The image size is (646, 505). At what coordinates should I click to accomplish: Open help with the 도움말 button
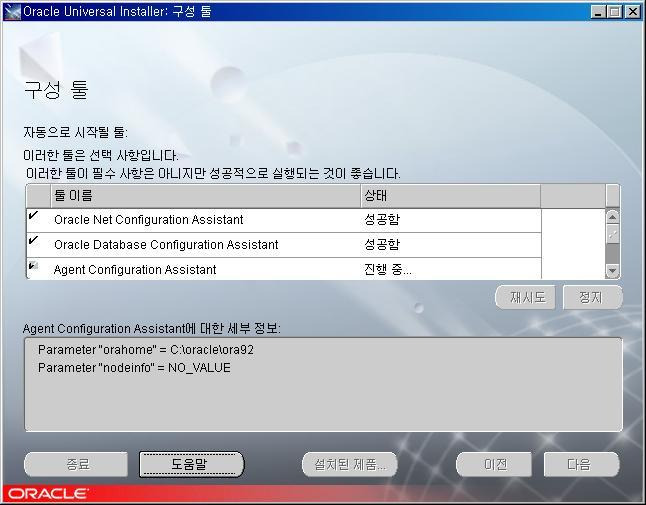pyautogui.click(x=191, y=464)
